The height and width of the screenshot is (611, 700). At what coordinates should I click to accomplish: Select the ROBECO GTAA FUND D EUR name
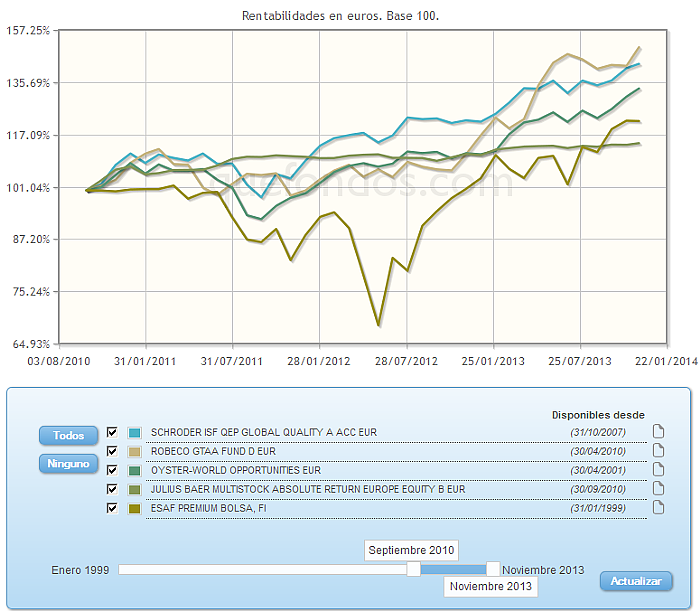(x=213, y=451)
